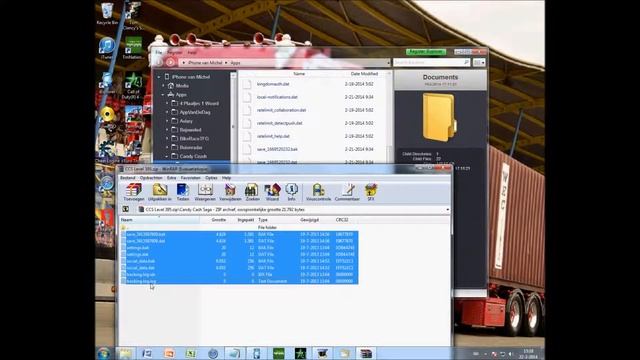Collapse the Apps tree node
This screenshot has height=360, width=640.
coord(163,95)
